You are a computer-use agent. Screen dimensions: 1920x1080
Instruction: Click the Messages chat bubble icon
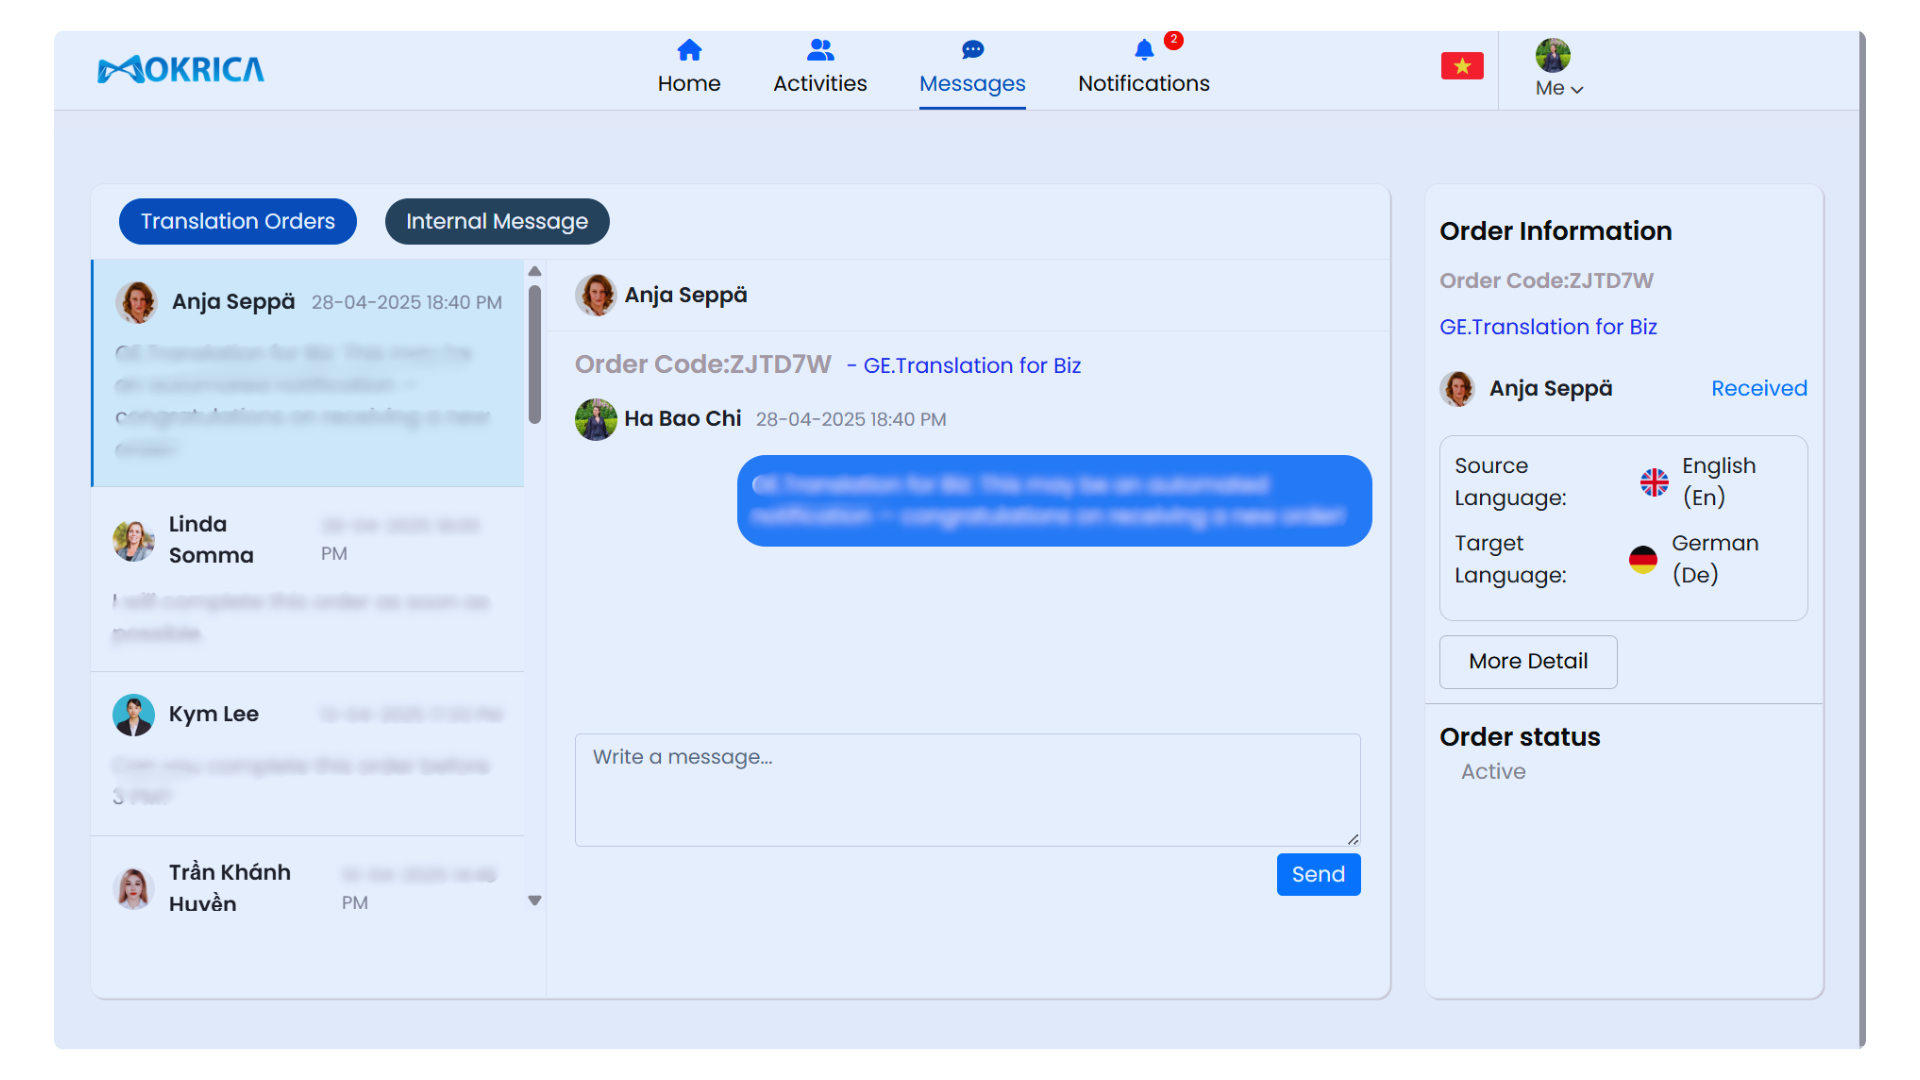972,50
